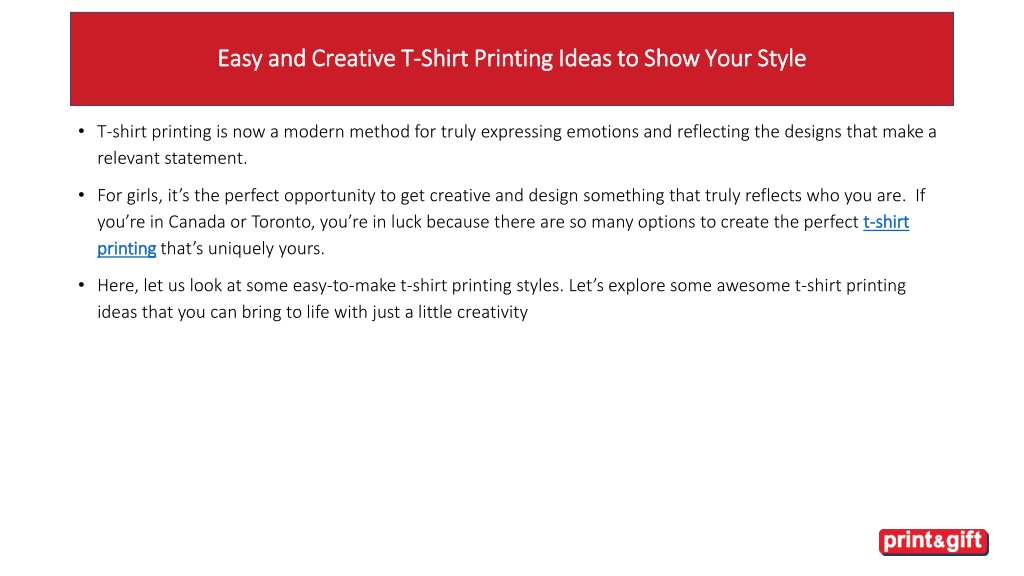Click the slide title about T-Shirt Printing Ideas
Viewport: 1024px width, 576px height.
coord(511,59)
